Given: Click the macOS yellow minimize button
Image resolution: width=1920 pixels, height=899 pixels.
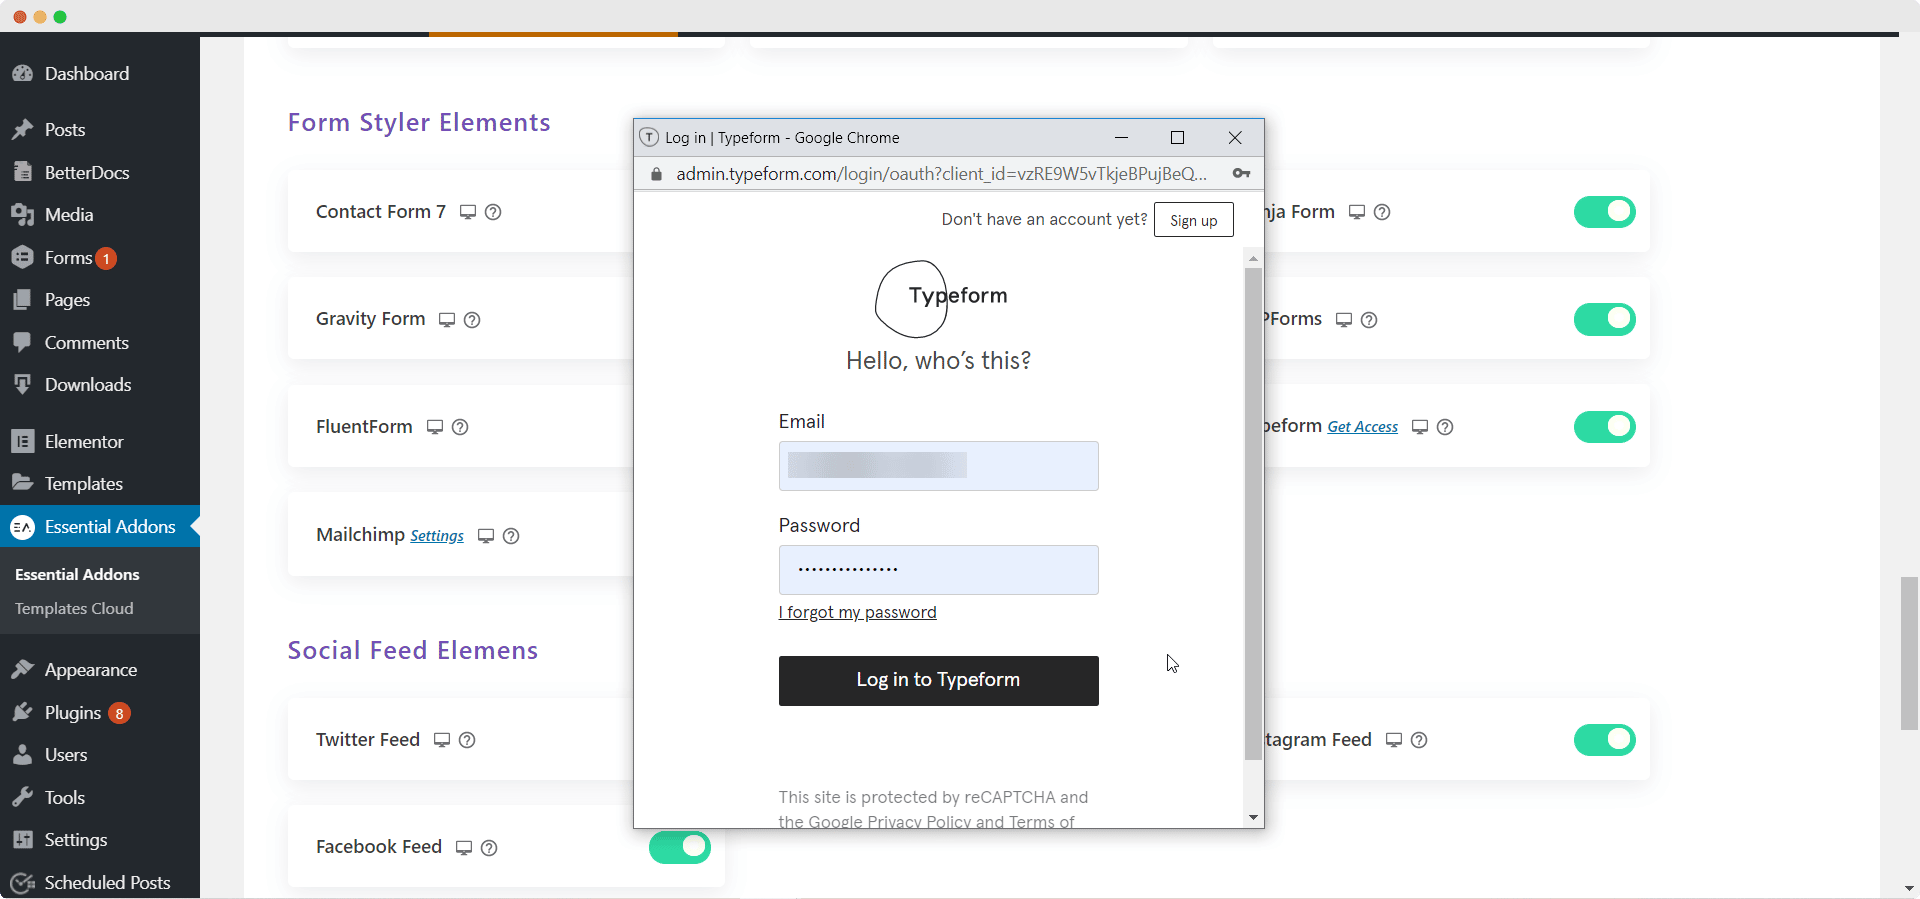Looking at the screenshot, I should [40, 17].
